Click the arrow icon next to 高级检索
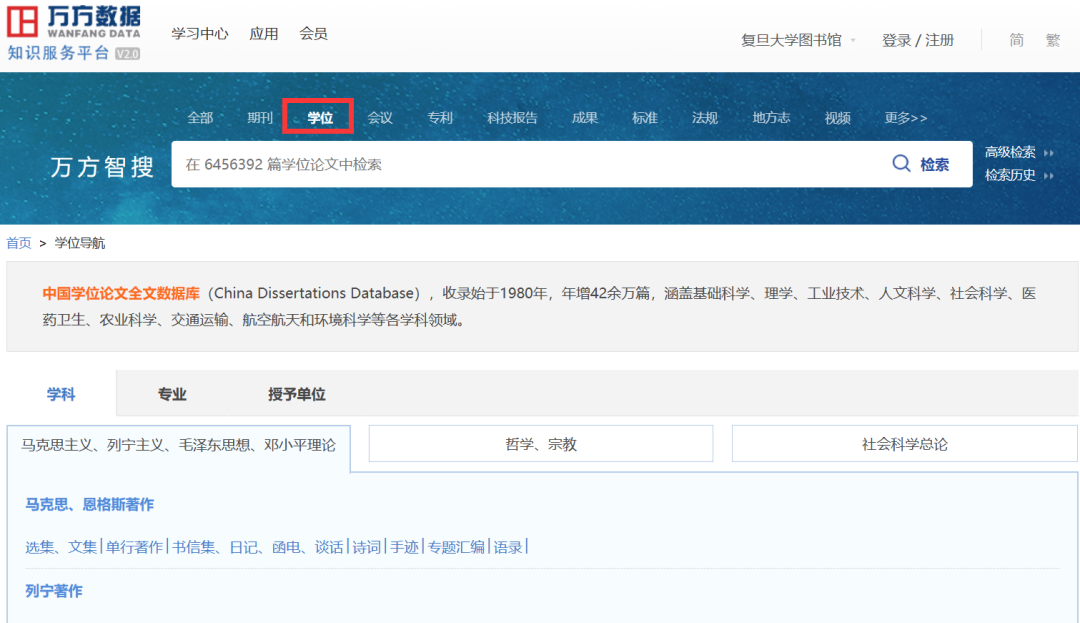Image resolution: width=1080 pixels, height=623 pixels. pos(1048,153)
